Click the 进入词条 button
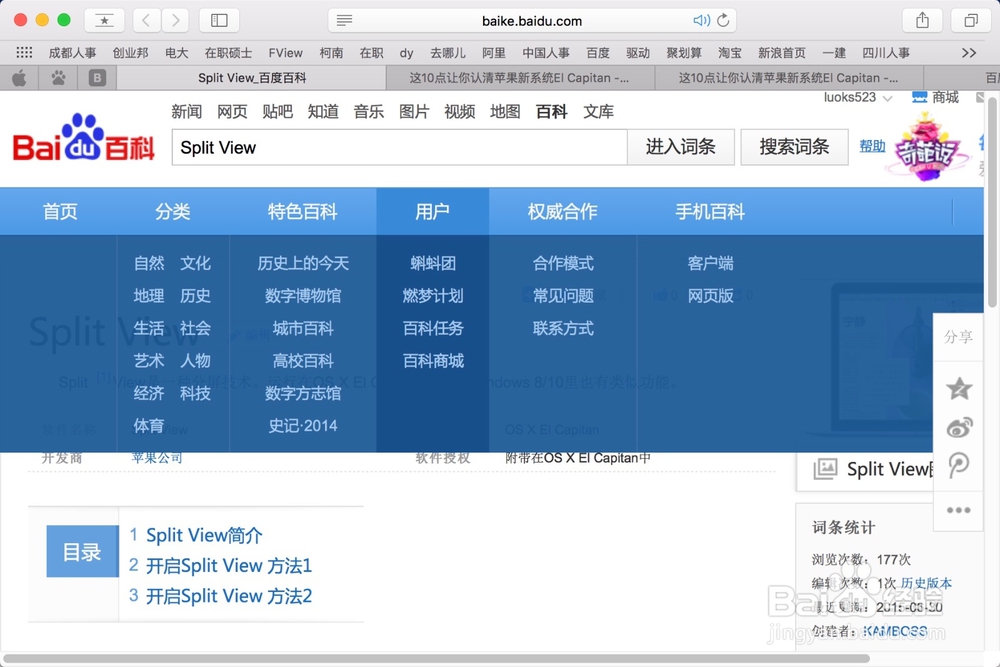This screenshot has height=667, width=1000. pos(681,146)
